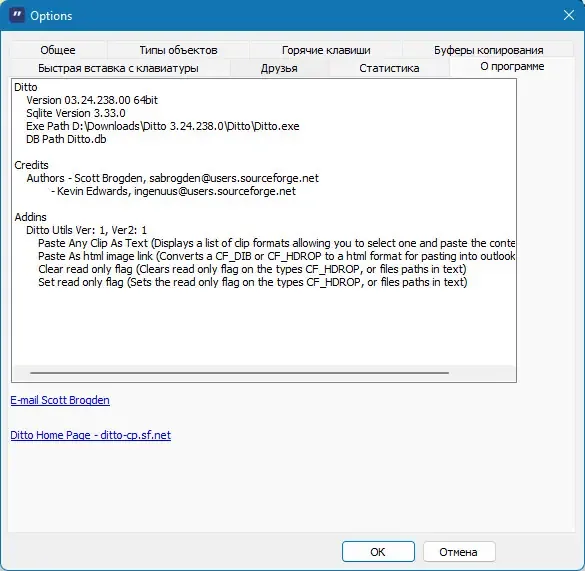The height and width of the screenshot is (571, 585).
Task: Click the Set read only flag line
Action: (x=253, y=282)
